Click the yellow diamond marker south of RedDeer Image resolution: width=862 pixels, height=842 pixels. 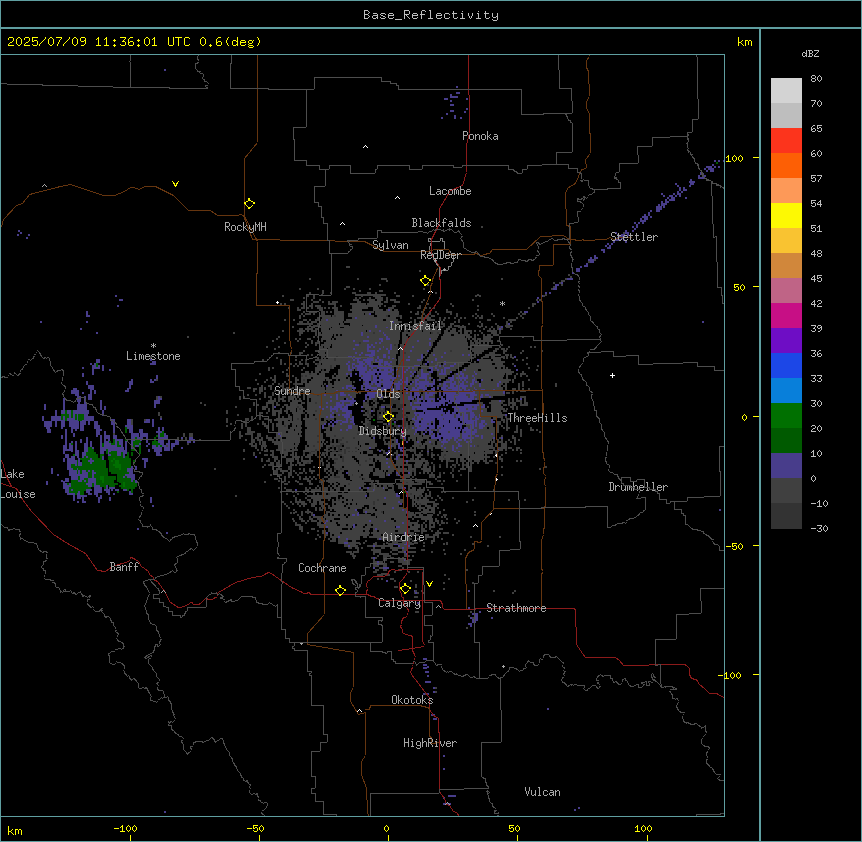(x=425, y=281)
